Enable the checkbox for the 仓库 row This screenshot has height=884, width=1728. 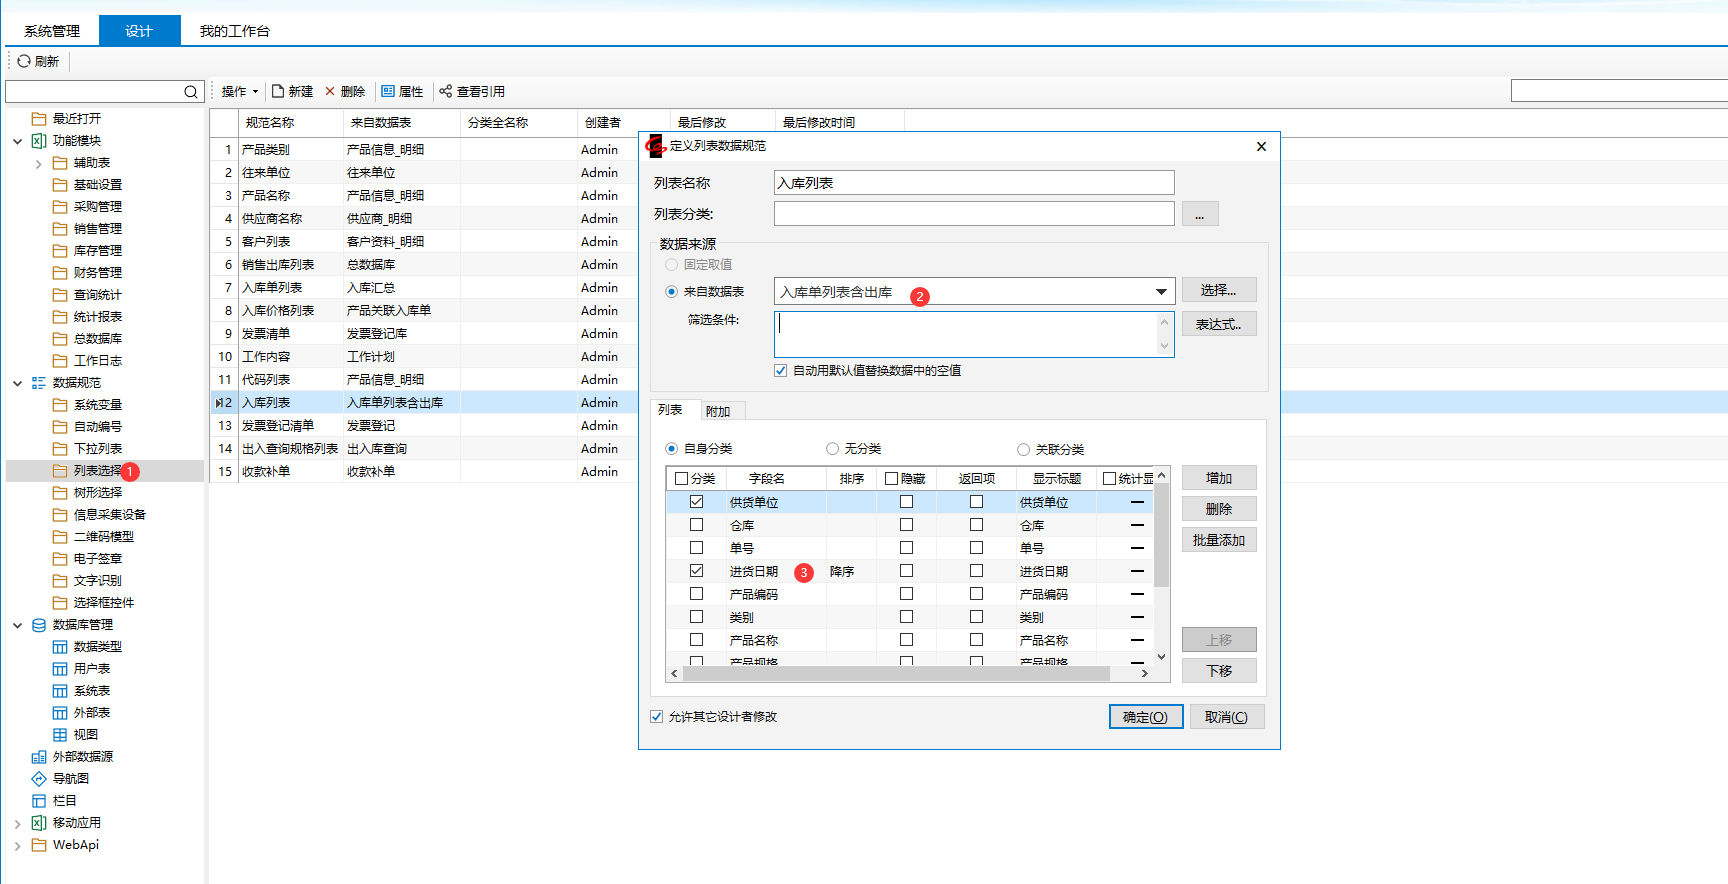click(x=696, y=525)
